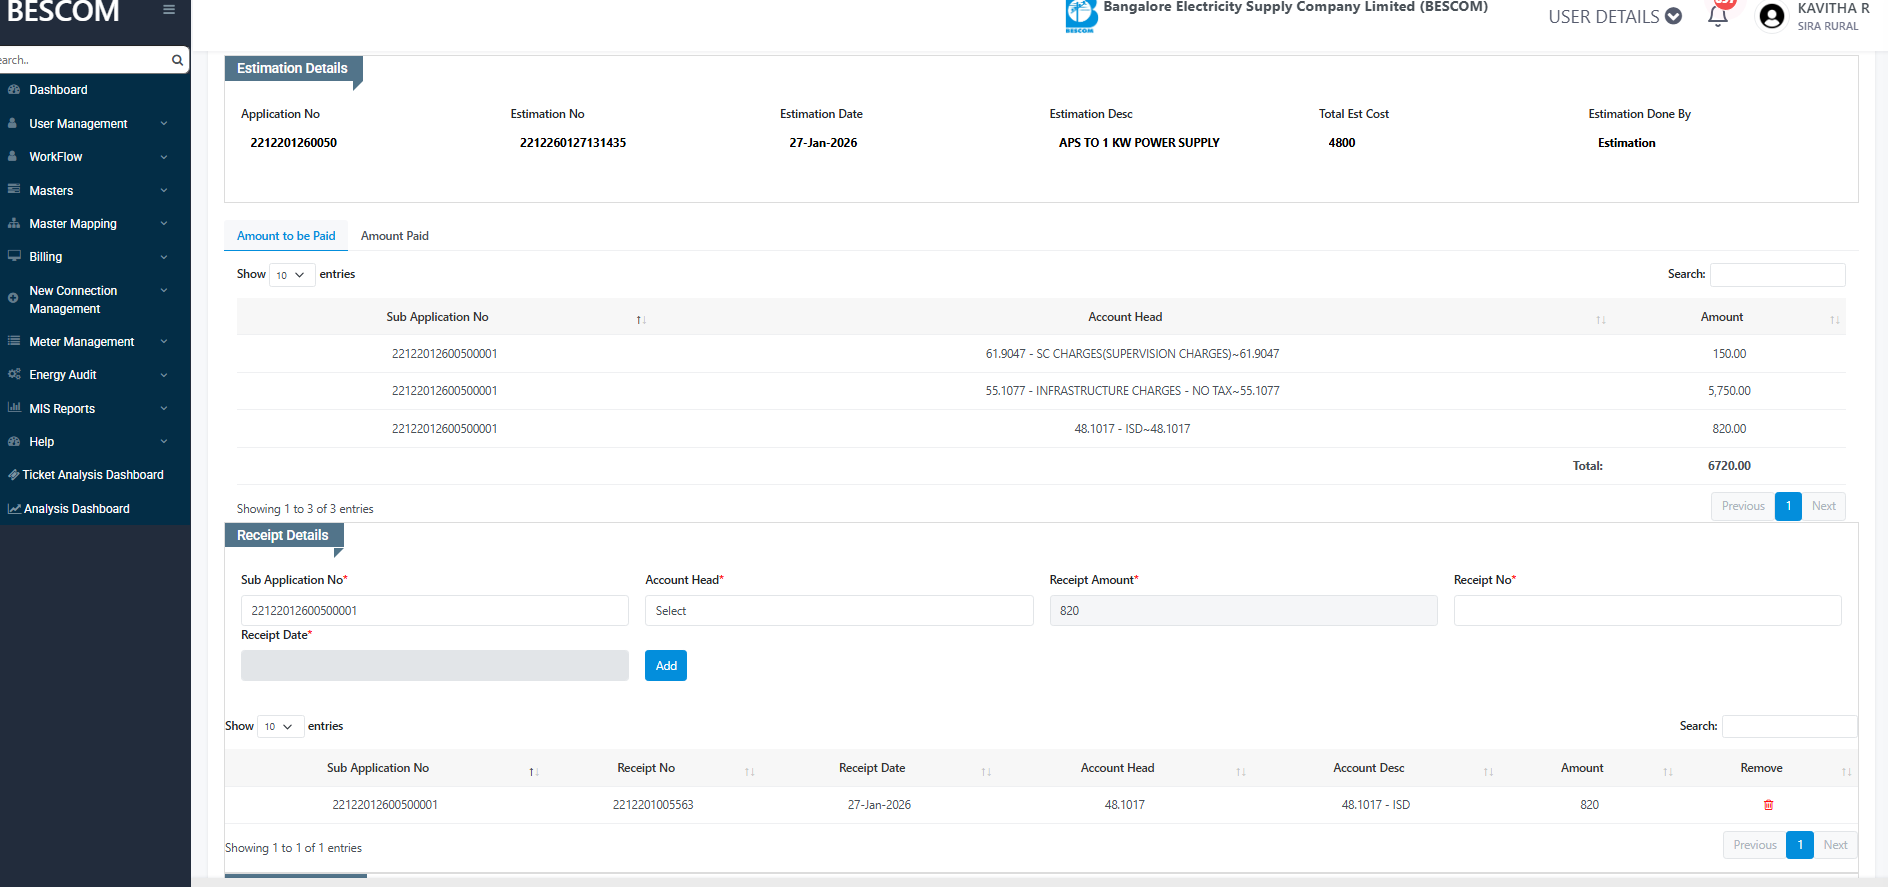1888x887 pixels.
Task: Expand the User Management sidebar menu
Action: coord(78,124)
